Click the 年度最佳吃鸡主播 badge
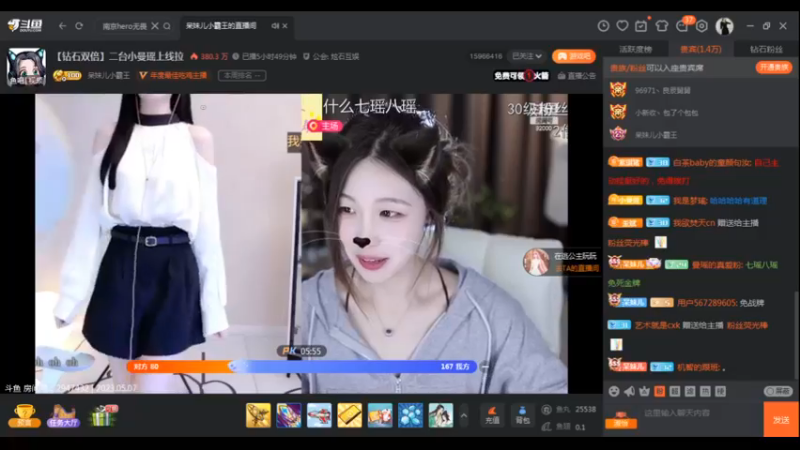Screen dimensions: 800x450 pyautogui.click(x=173, y=76)
